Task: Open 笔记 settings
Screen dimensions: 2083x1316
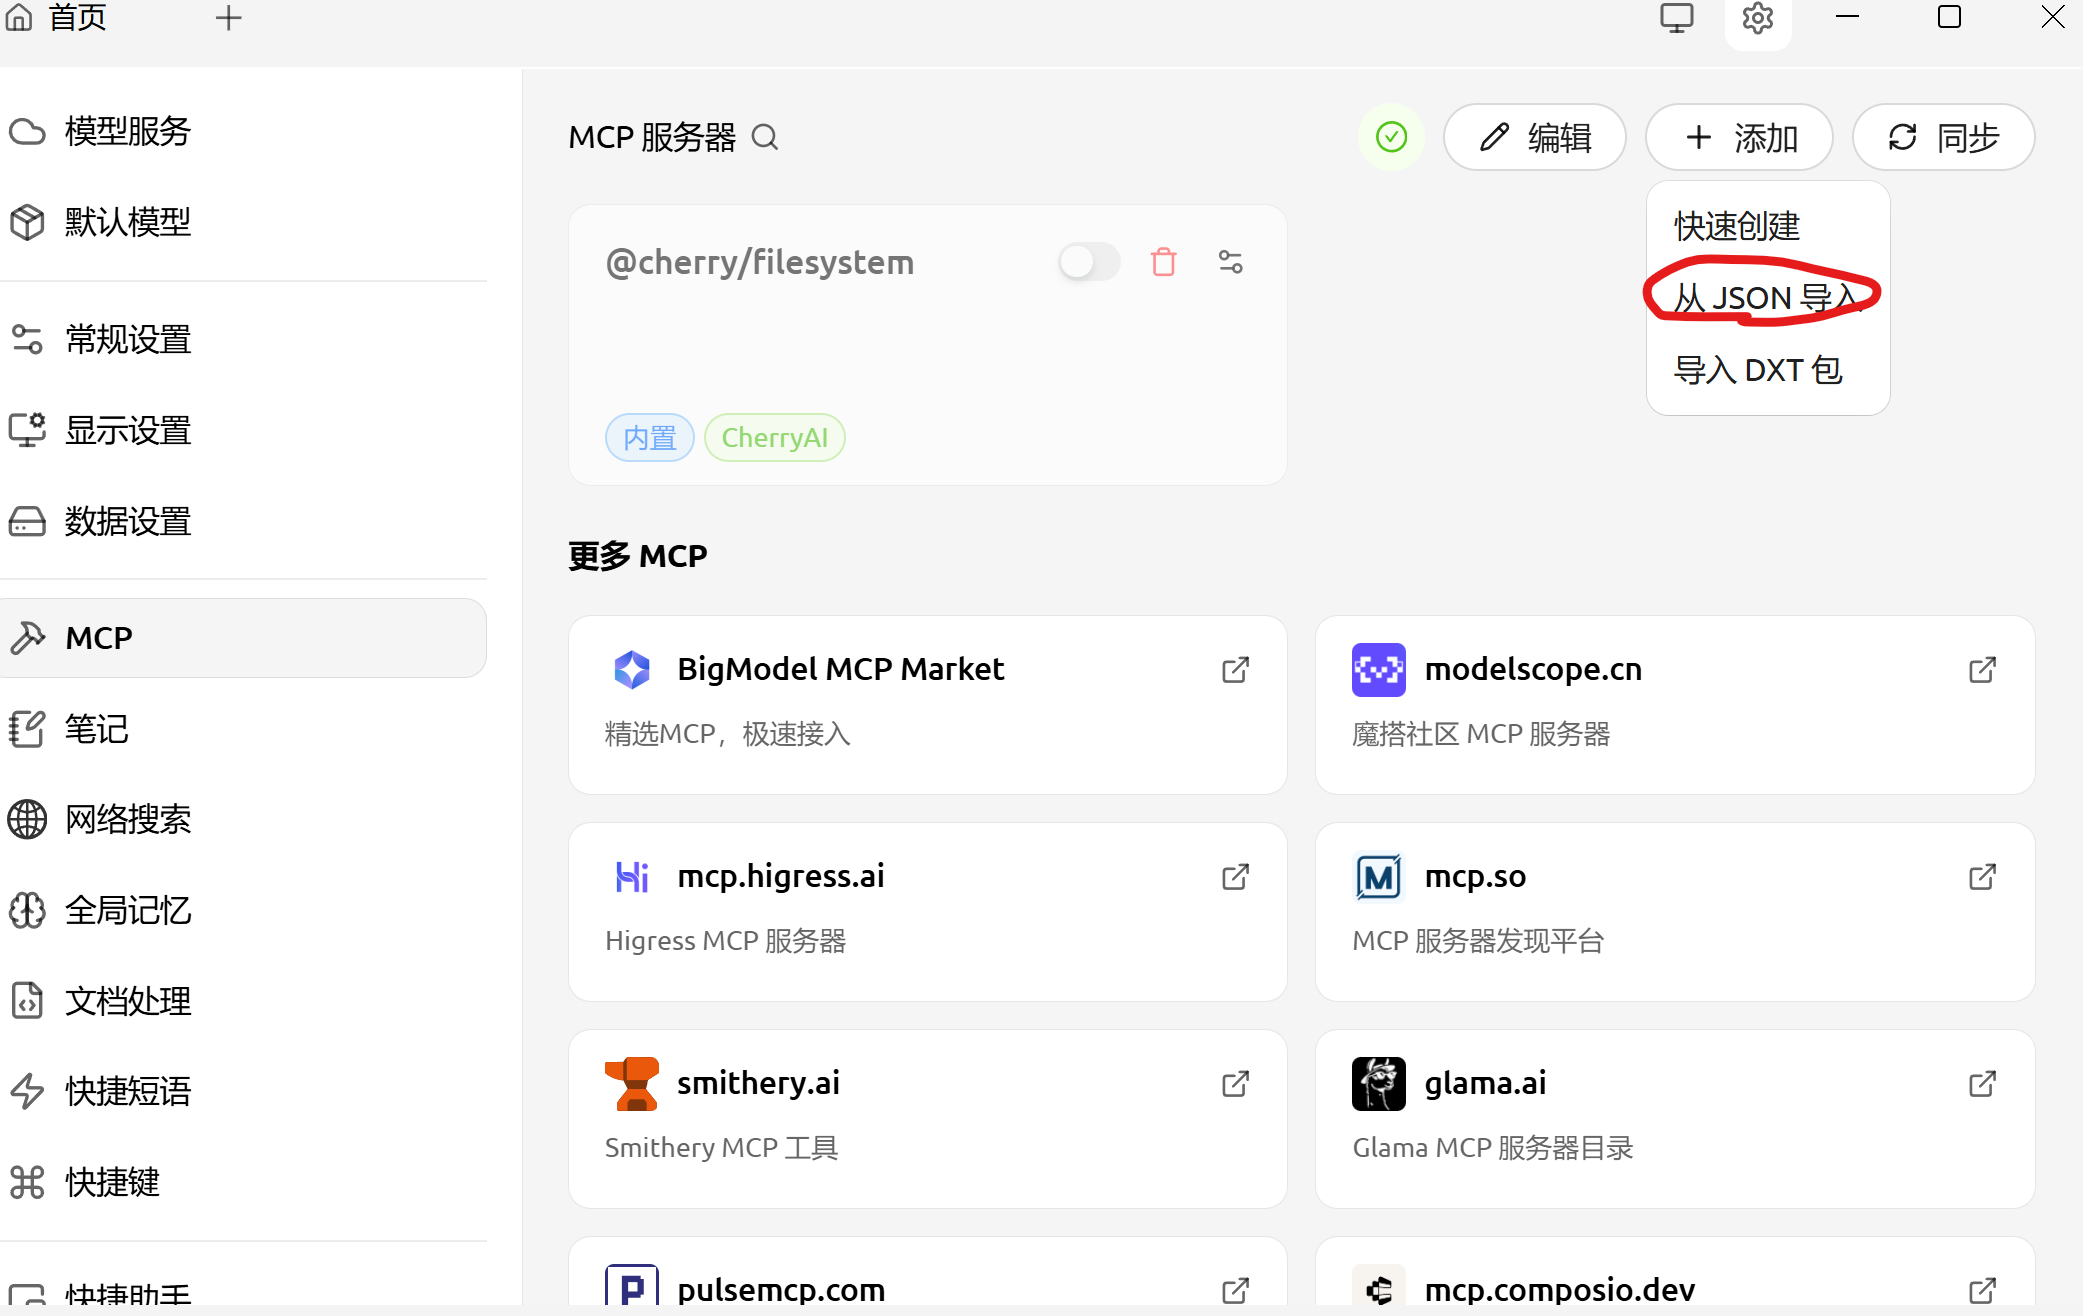Action: [x=243, y=729]
